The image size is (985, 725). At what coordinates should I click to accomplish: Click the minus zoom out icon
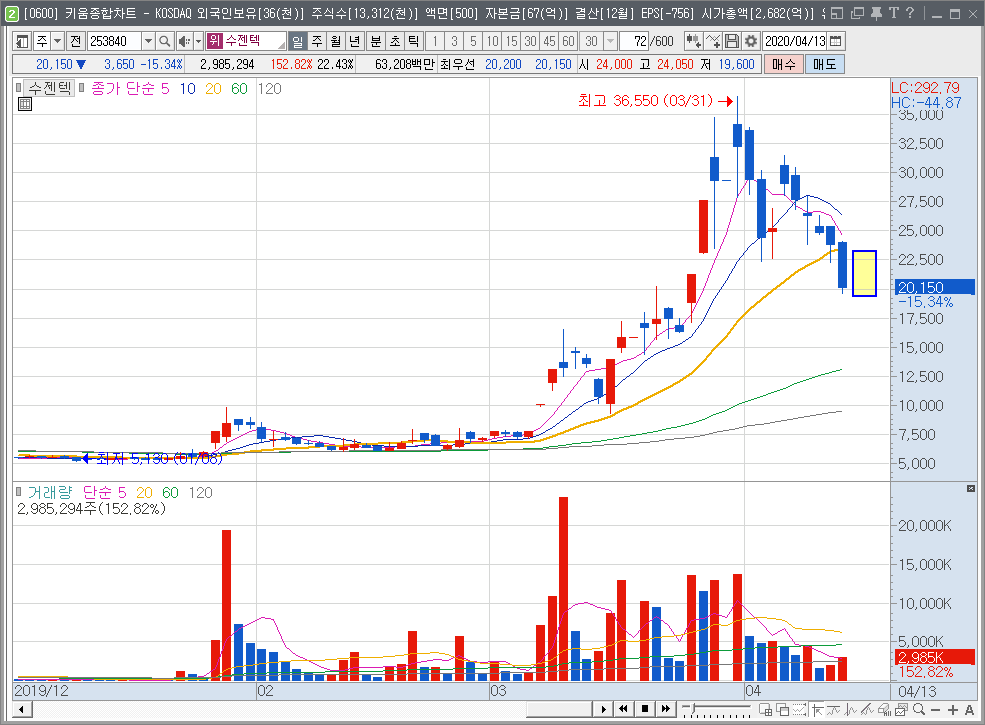(935, 710)
